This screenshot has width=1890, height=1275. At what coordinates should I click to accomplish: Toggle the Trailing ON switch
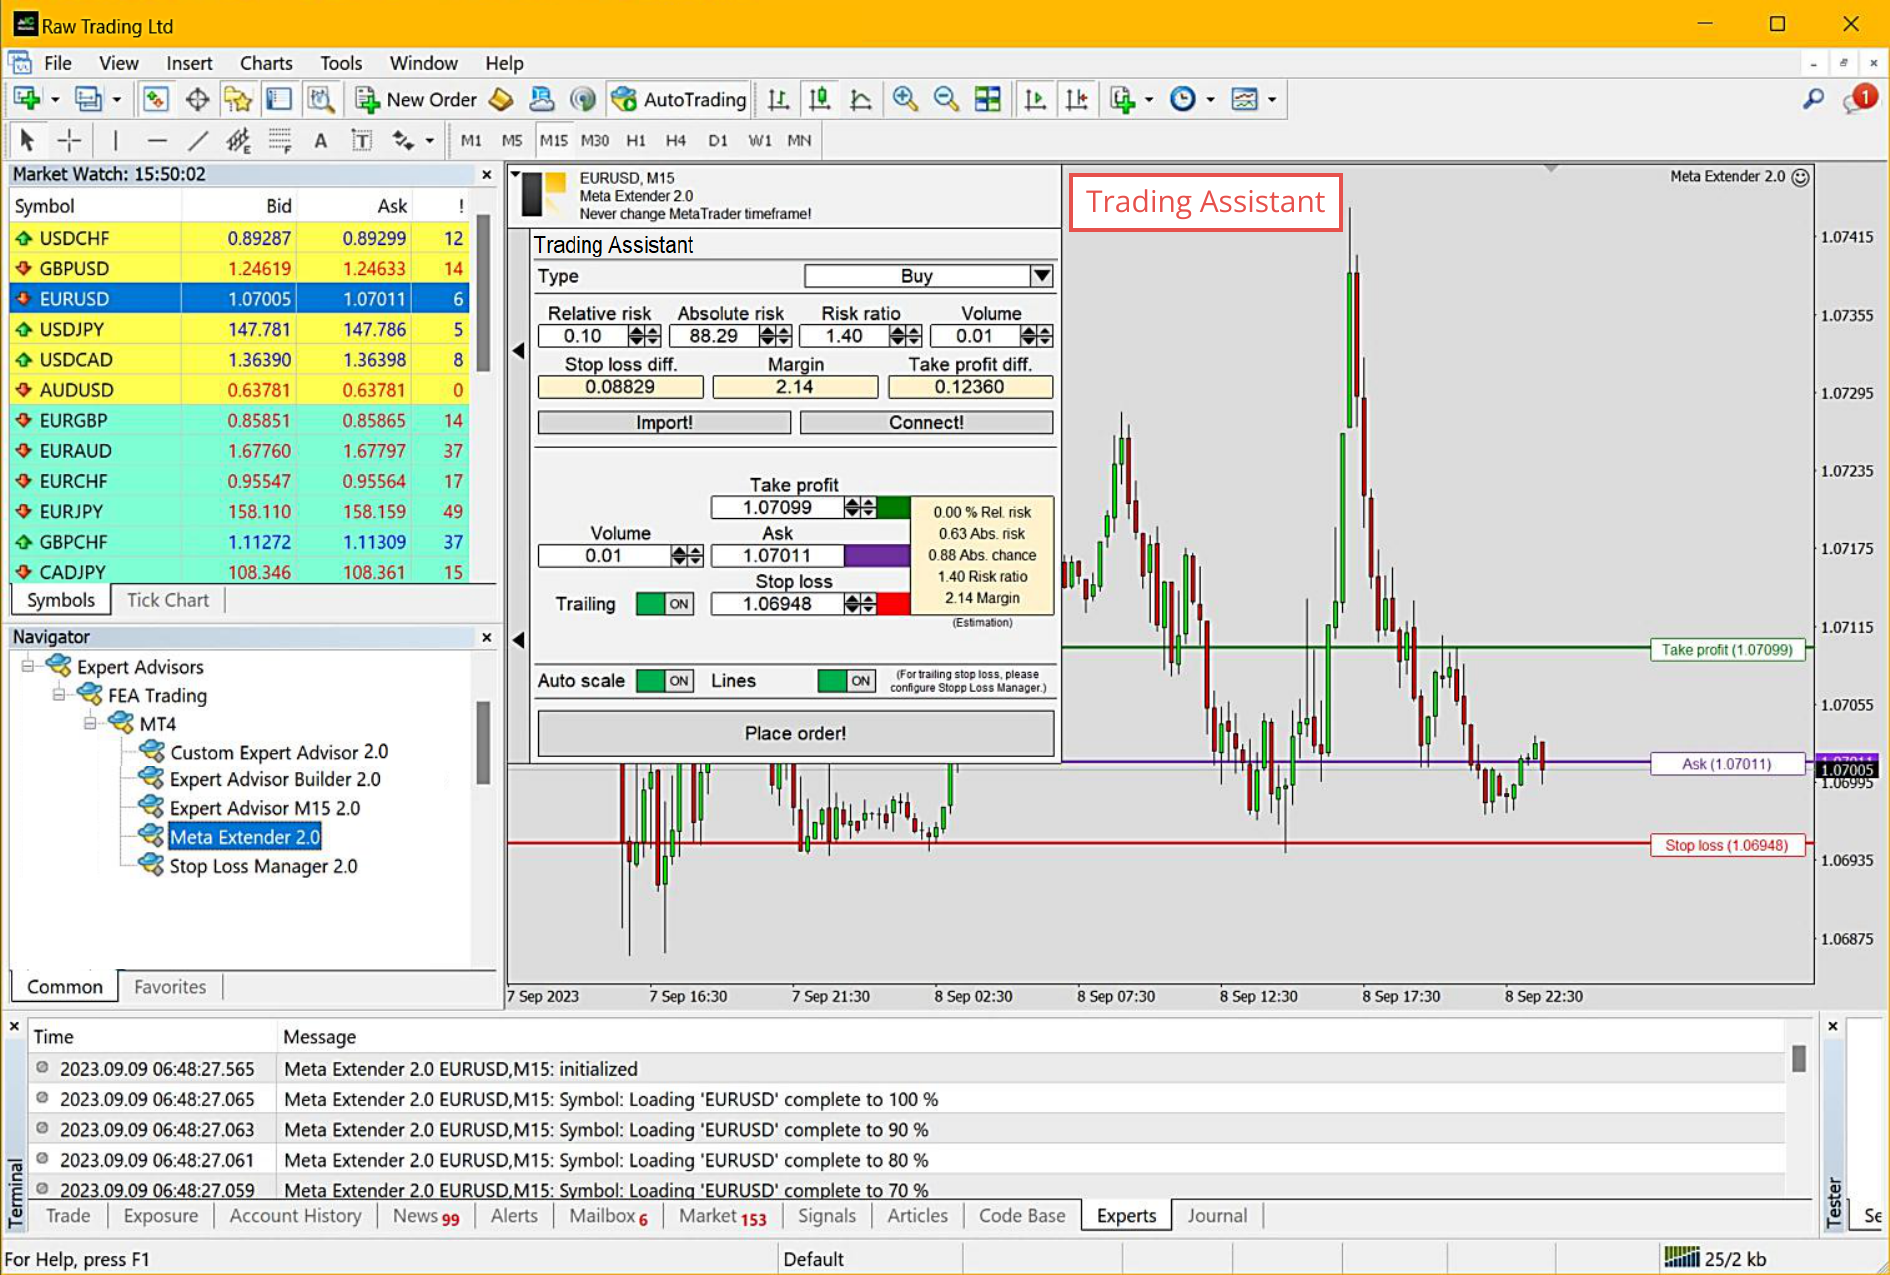665,604
